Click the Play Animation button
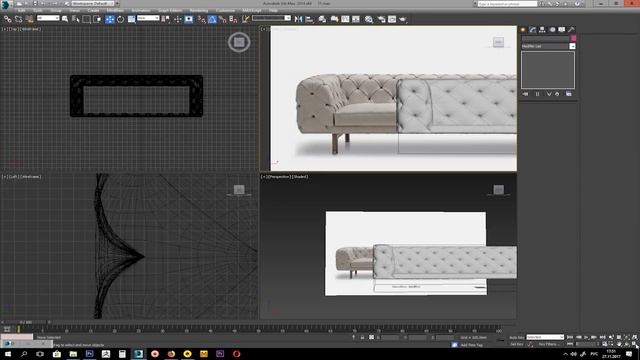Image resolution: width=640 pixels, height=360 pixels. pos(586,337)
